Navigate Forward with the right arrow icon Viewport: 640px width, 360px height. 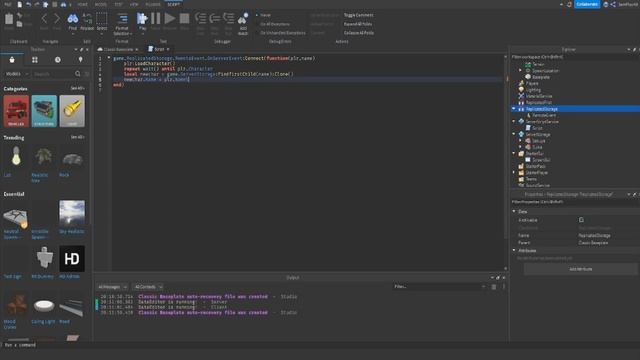(57, 18)
